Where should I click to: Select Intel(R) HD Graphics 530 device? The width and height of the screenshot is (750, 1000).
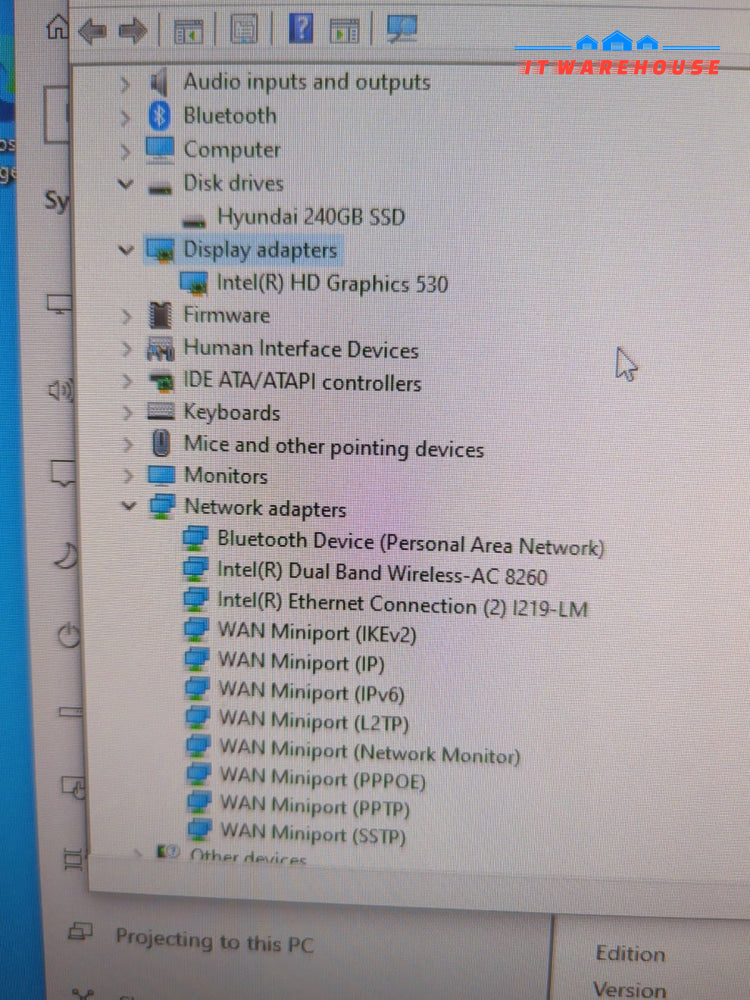coord(332,283)
